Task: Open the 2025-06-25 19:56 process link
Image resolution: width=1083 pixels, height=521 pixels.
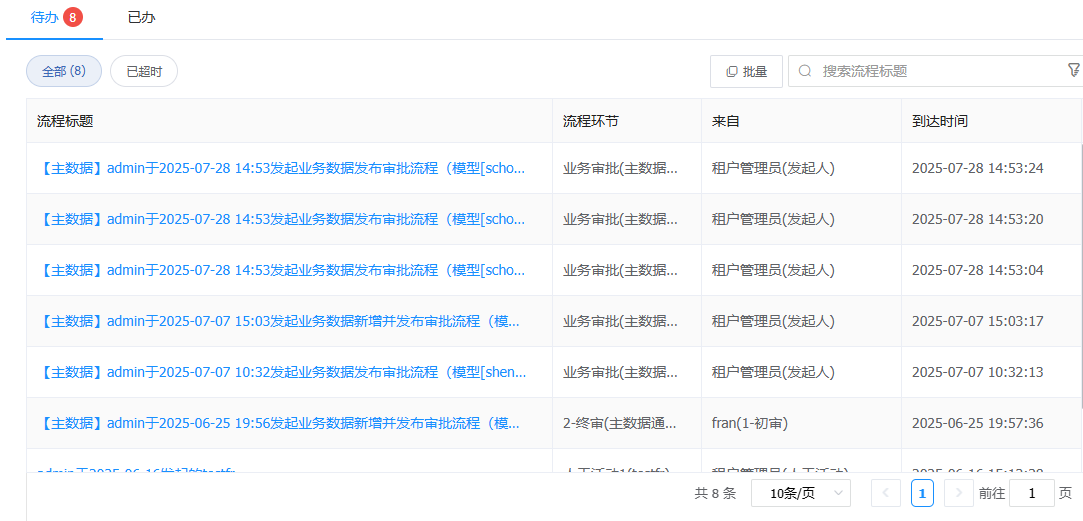Action: 280,423
